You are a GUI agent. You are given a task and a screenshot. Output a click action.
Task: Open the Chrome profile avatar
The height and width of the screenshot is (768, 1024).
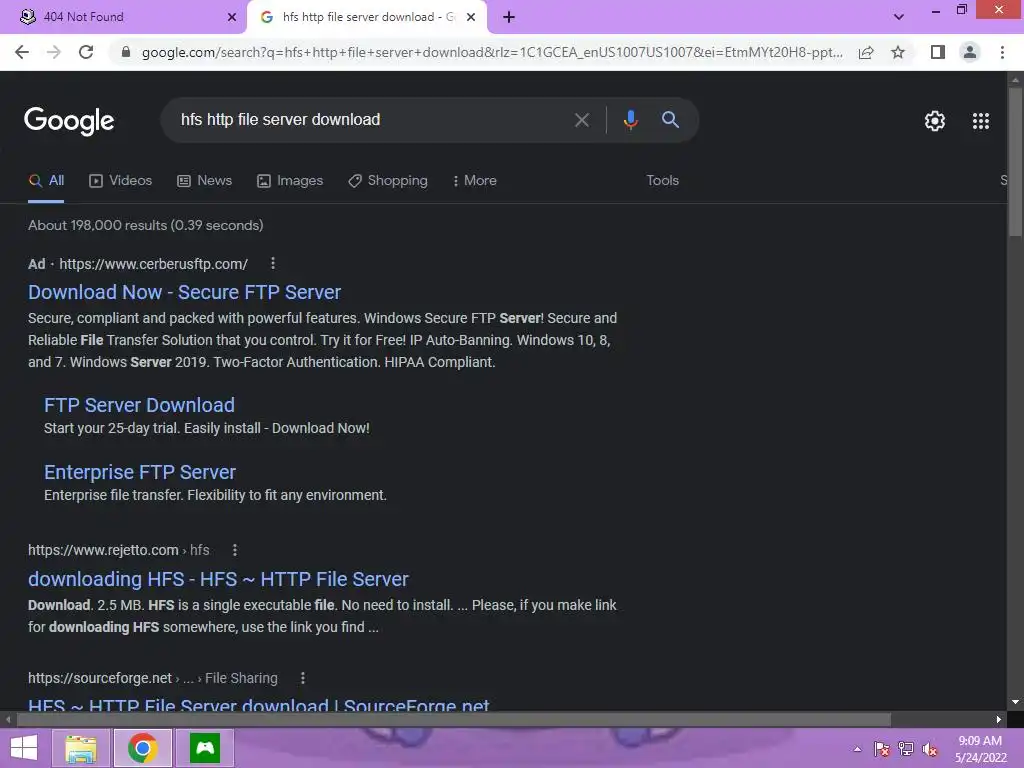pyautogui.click(x=970, y=52)
